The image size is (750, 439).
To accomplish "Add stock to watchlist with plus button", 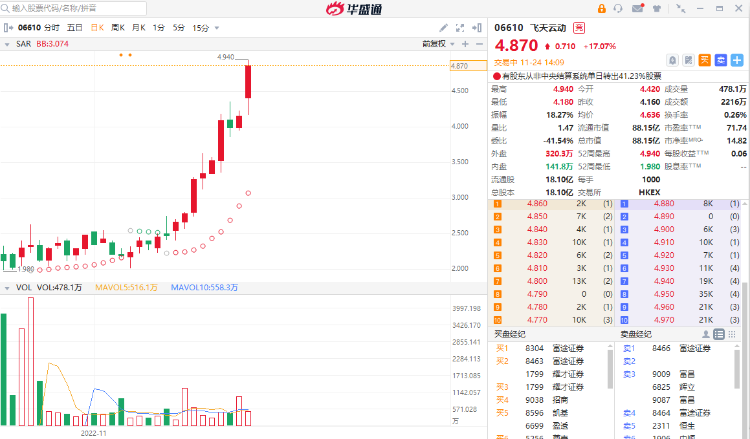I will (737, 60).
